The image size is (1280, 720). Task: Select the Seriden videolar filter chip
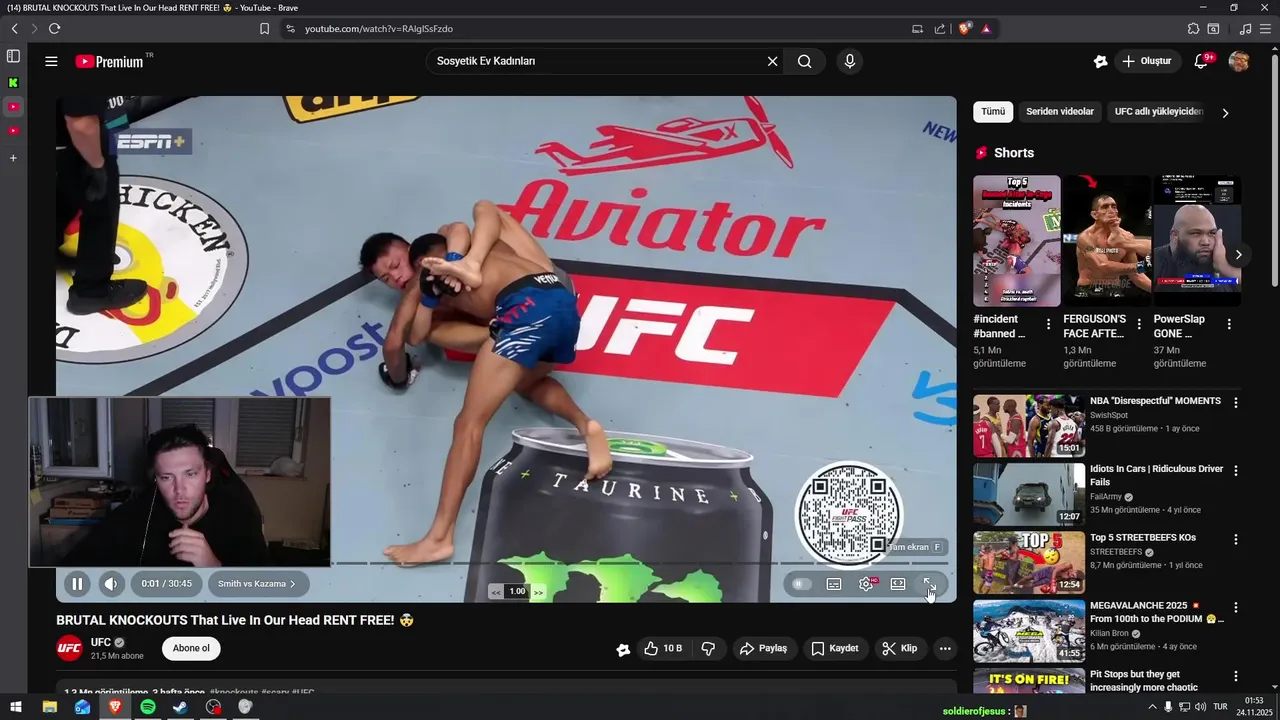point(1060,112)
